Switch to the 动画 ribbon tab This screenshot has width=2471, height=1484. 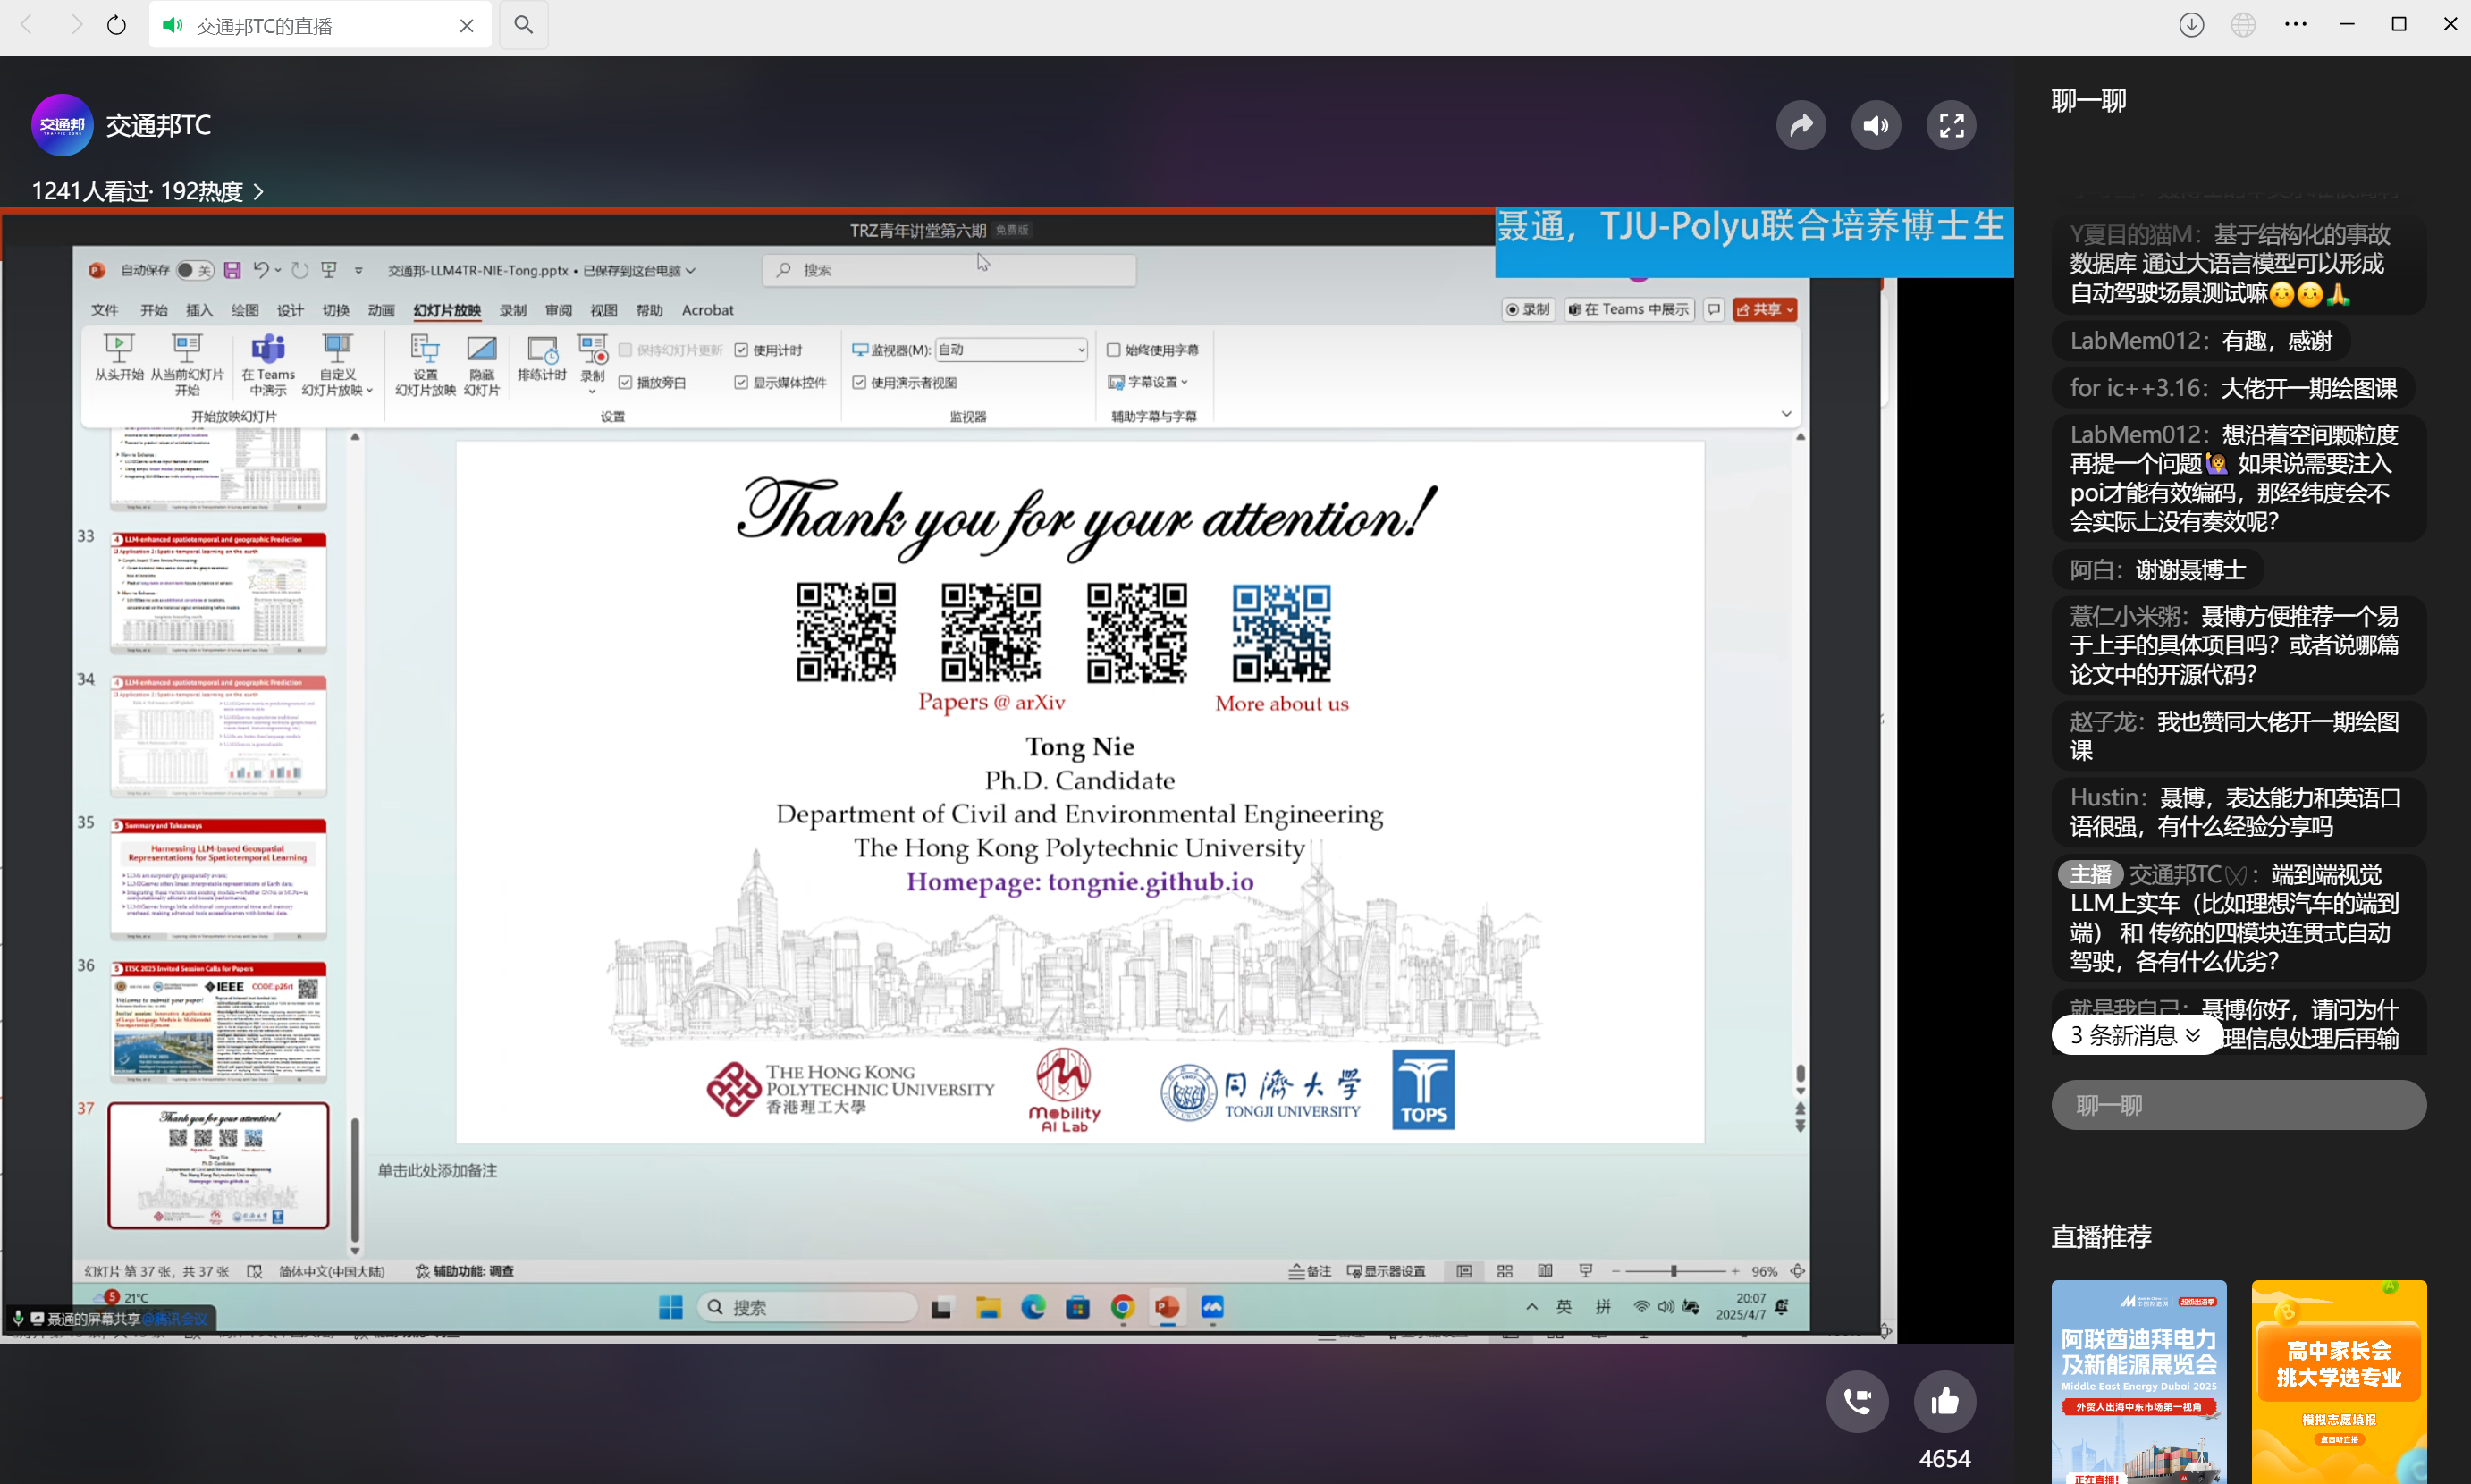[381, 310]
